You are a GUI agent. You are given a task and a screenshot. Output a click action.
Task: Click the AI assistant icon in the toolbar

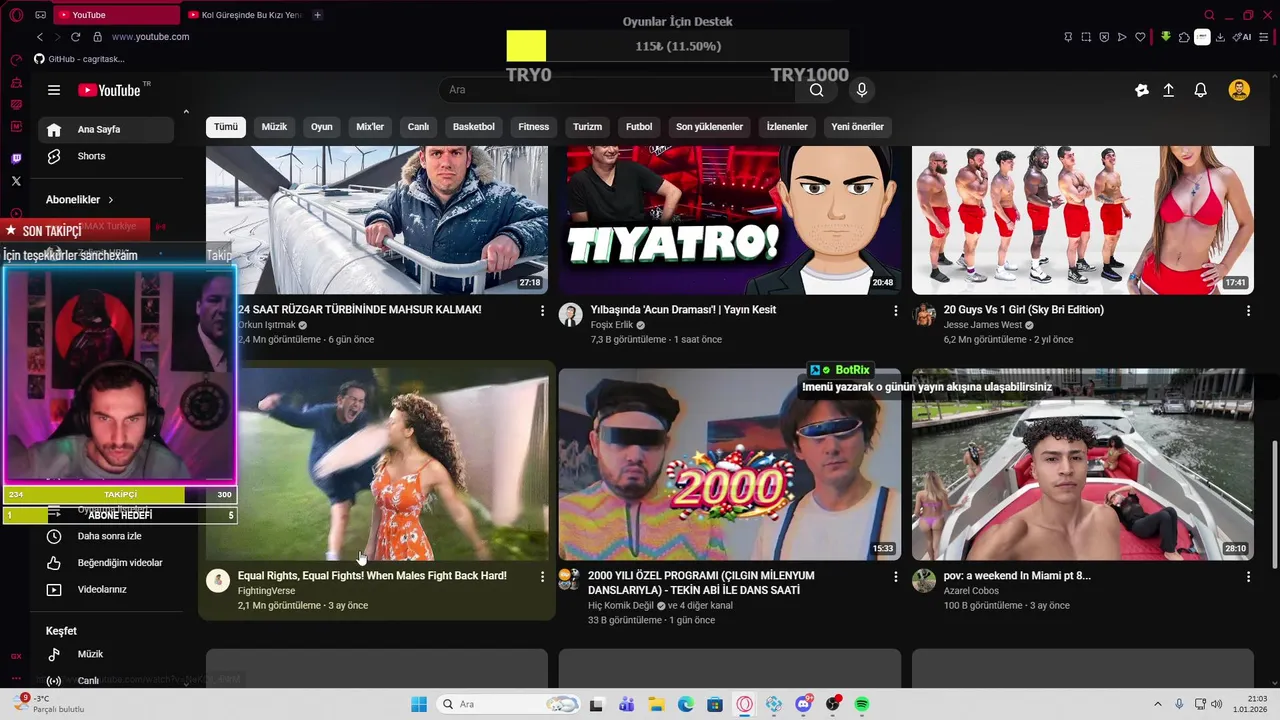click(x=1242, y=37)
